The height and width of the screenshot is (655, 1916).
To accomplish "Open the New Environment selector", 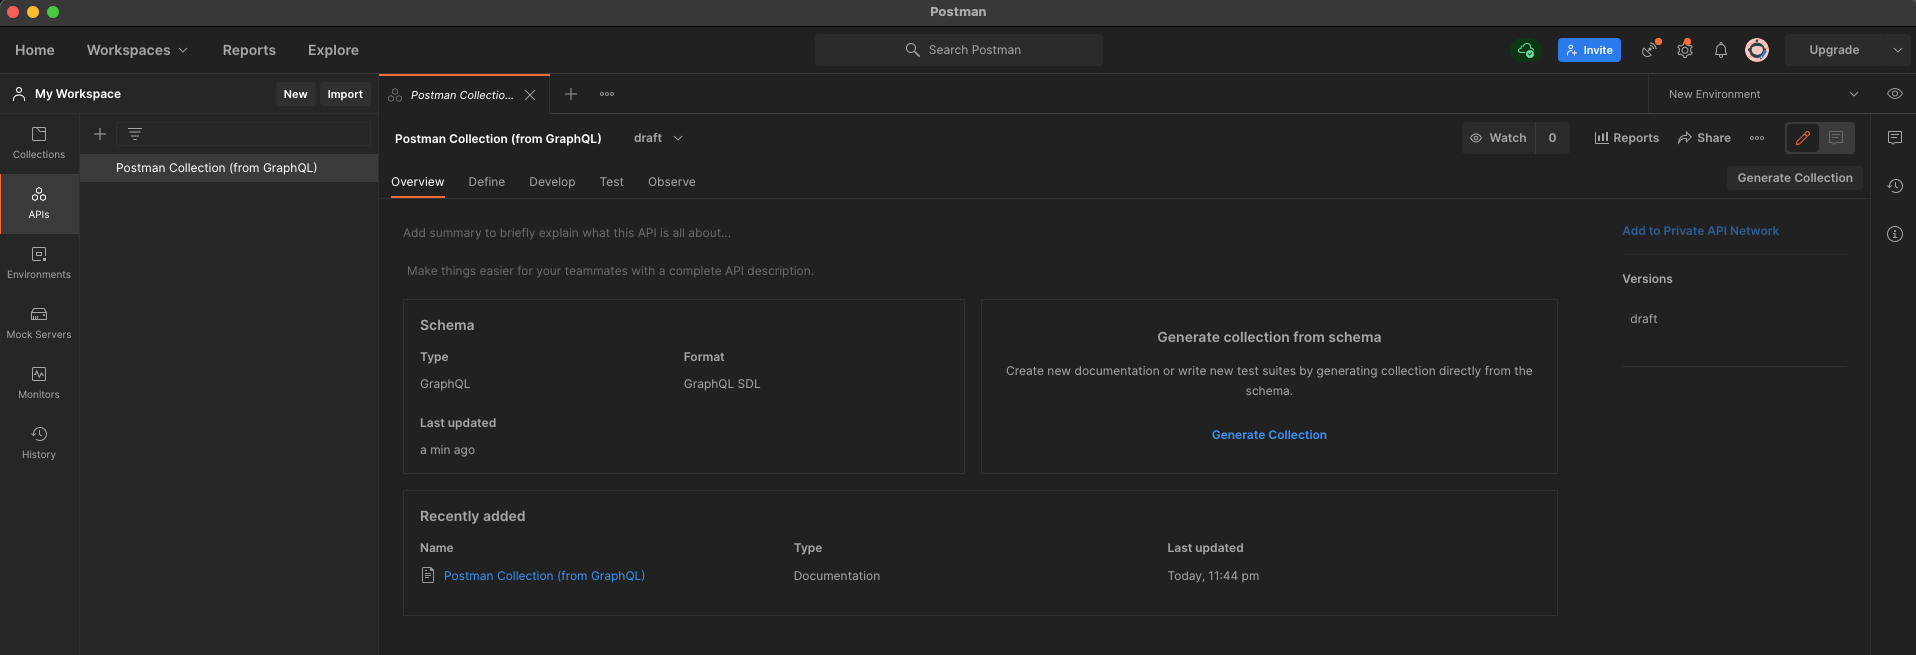I will tap(1762, 94).
